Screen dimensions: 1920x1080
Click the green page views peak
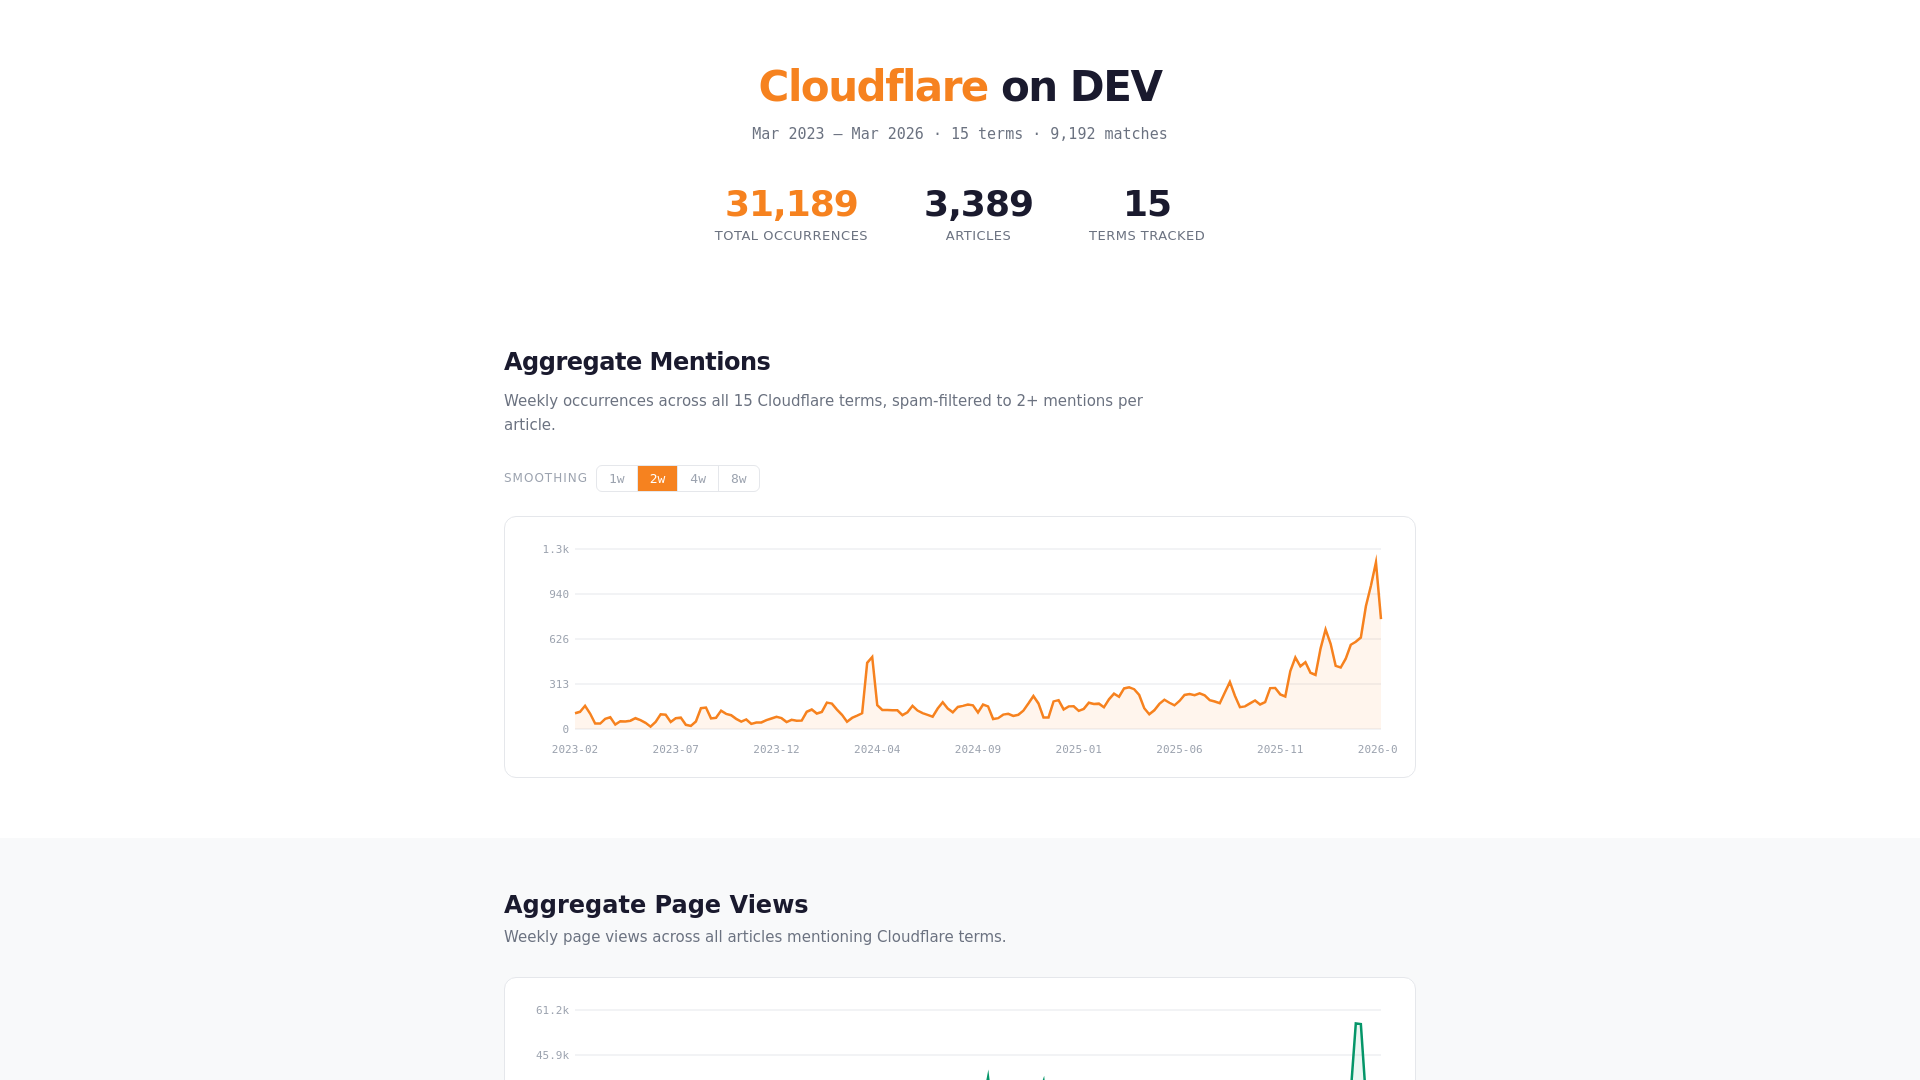(1358, 1024)
